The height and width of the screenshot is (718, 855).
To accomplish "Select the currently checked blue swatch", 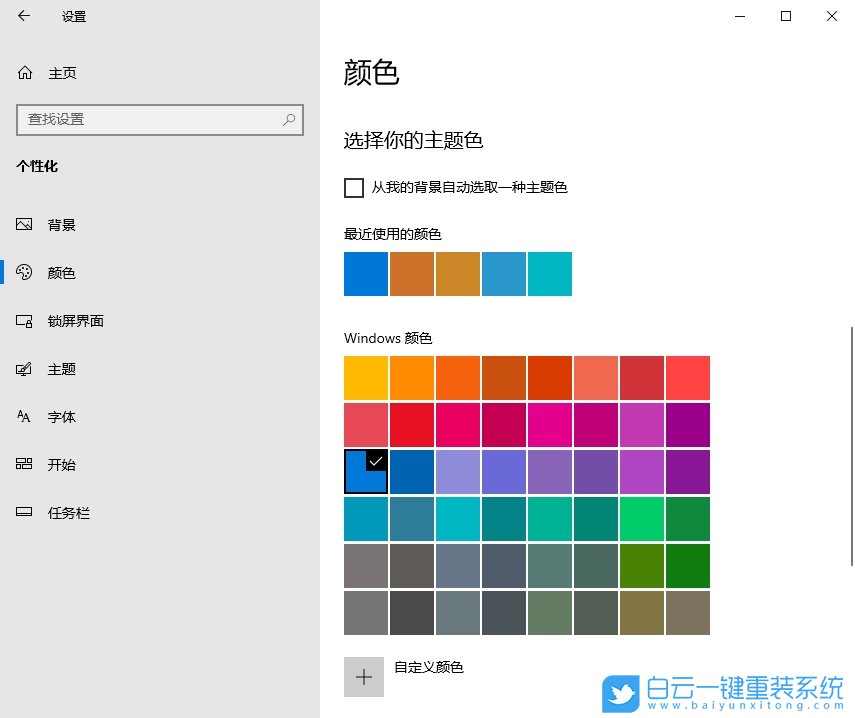I will [365, 471].
